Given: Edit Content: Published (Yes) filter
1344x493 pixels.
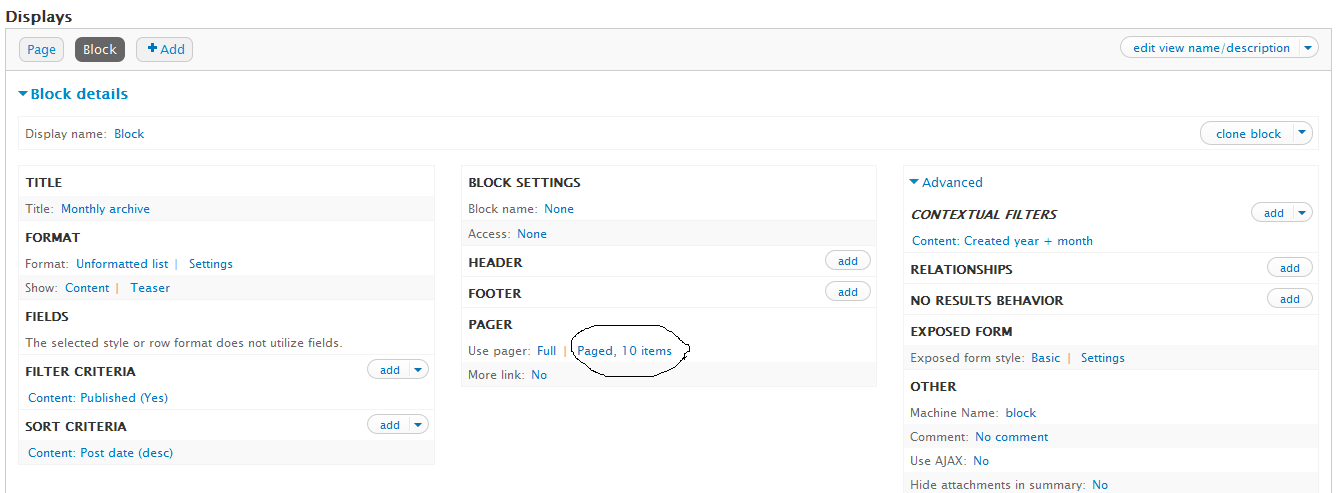Looking at the screenshot, I should pyautogui.click(x=98, y=398).
